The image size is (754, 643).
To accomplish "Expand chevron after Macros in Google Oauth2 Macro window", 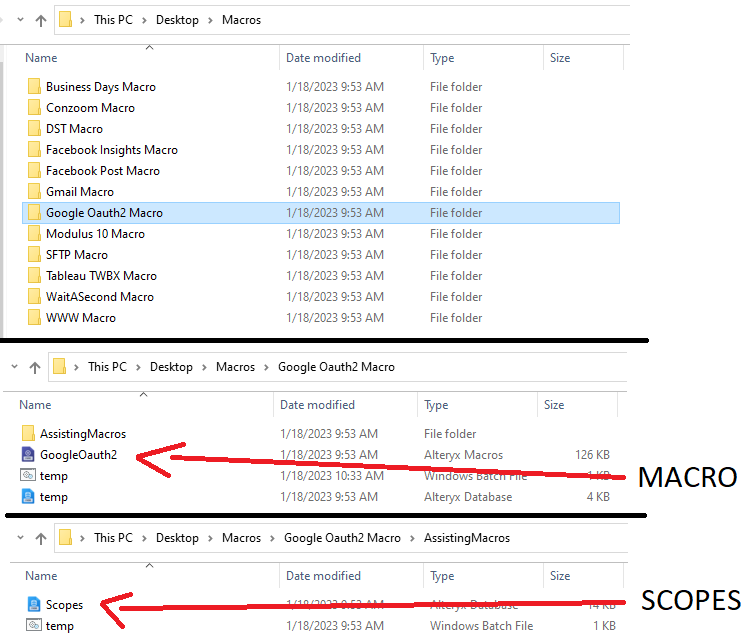I will pyautogui.click(x=266, y=367).
